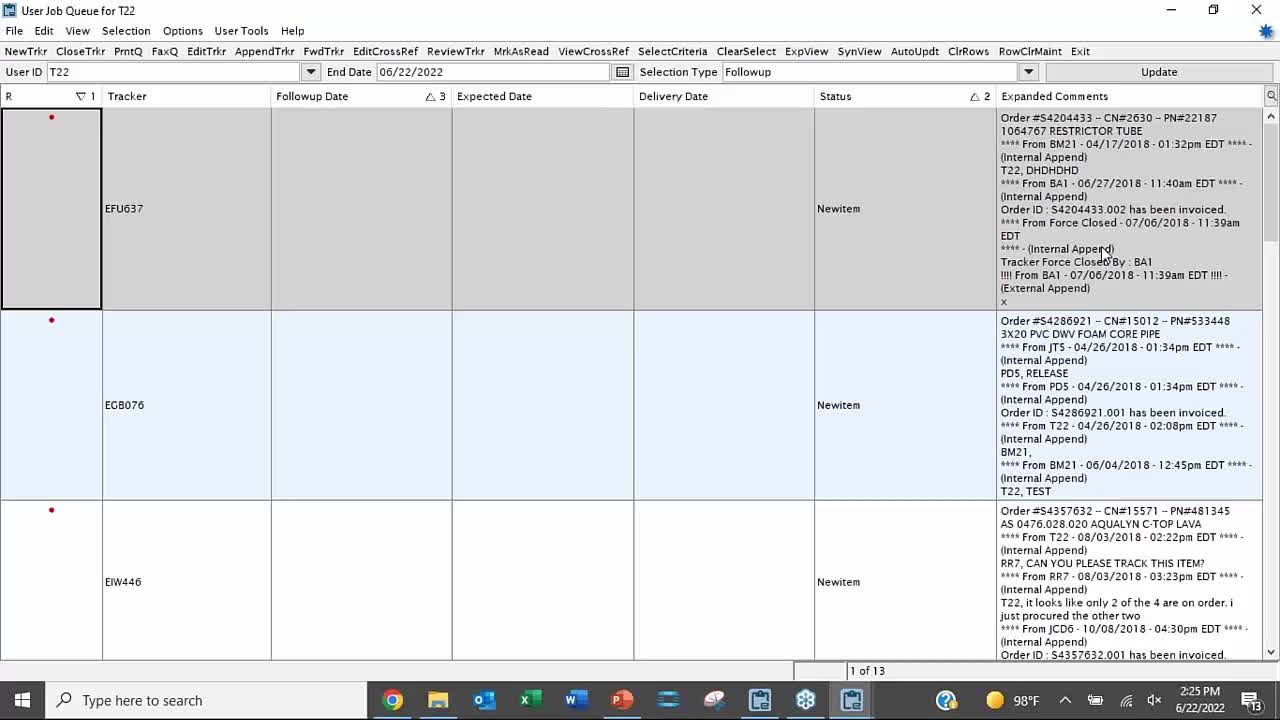
Task: Open Word from the taskbar
Action: [x=576, y=700]
